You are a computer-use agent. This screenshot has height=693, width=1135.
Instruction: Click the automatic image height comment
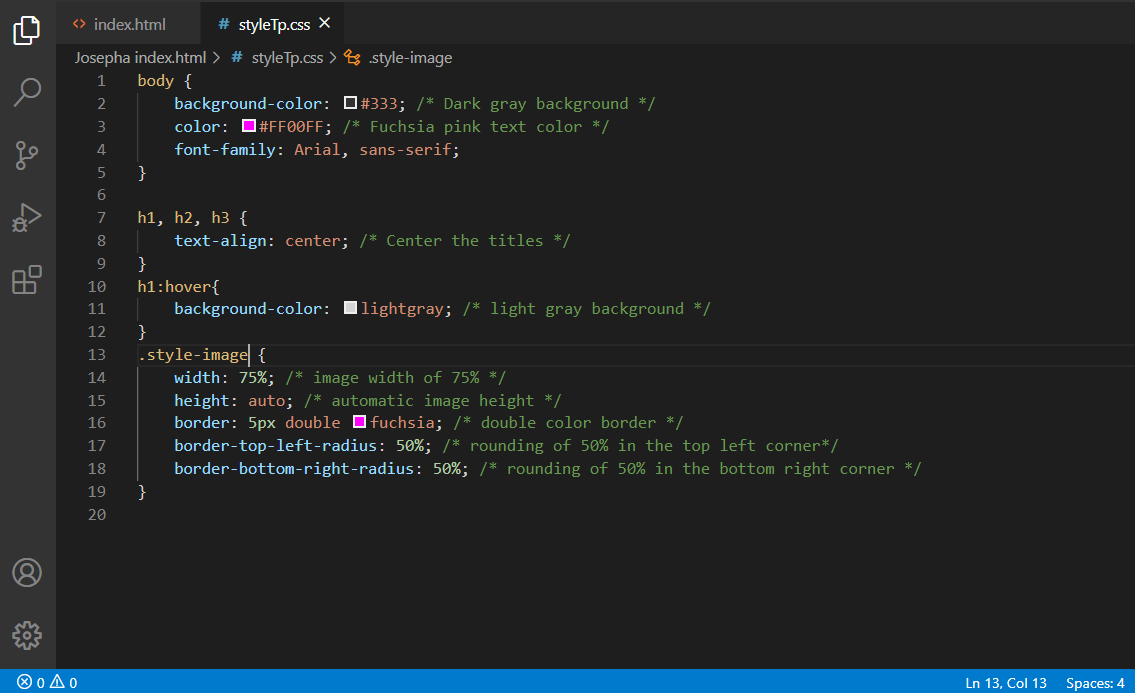(433, 401)
